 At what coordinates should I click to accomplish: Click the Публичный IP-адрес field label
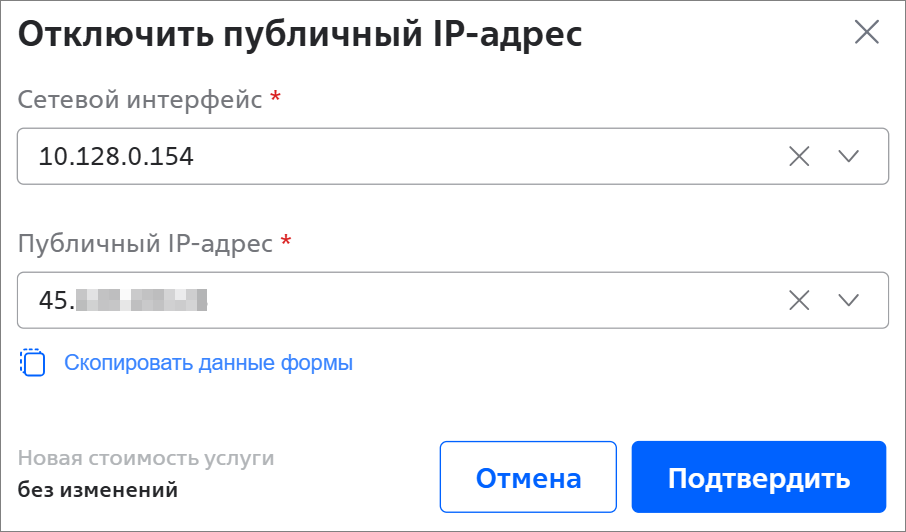click(x=145, y=244)
